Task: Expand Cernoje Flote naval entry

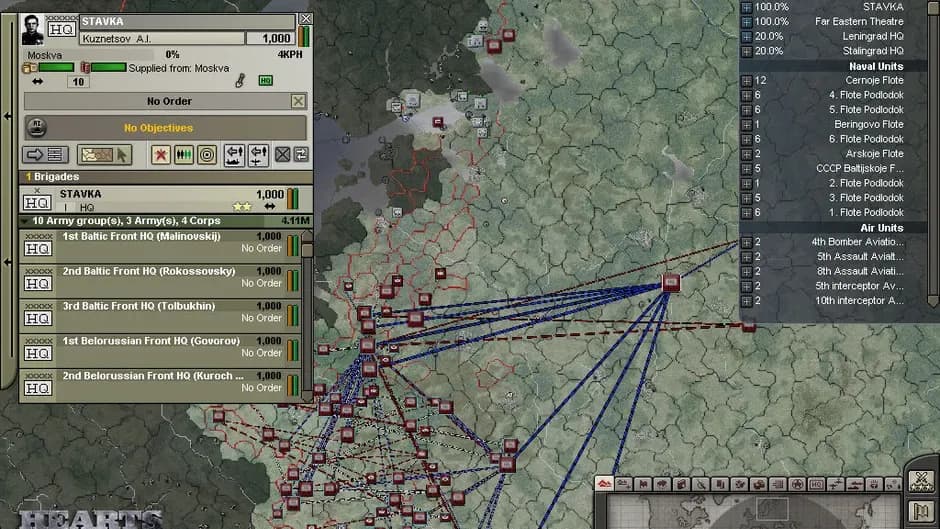Action: pyautogui.click(x=746, y=80)
